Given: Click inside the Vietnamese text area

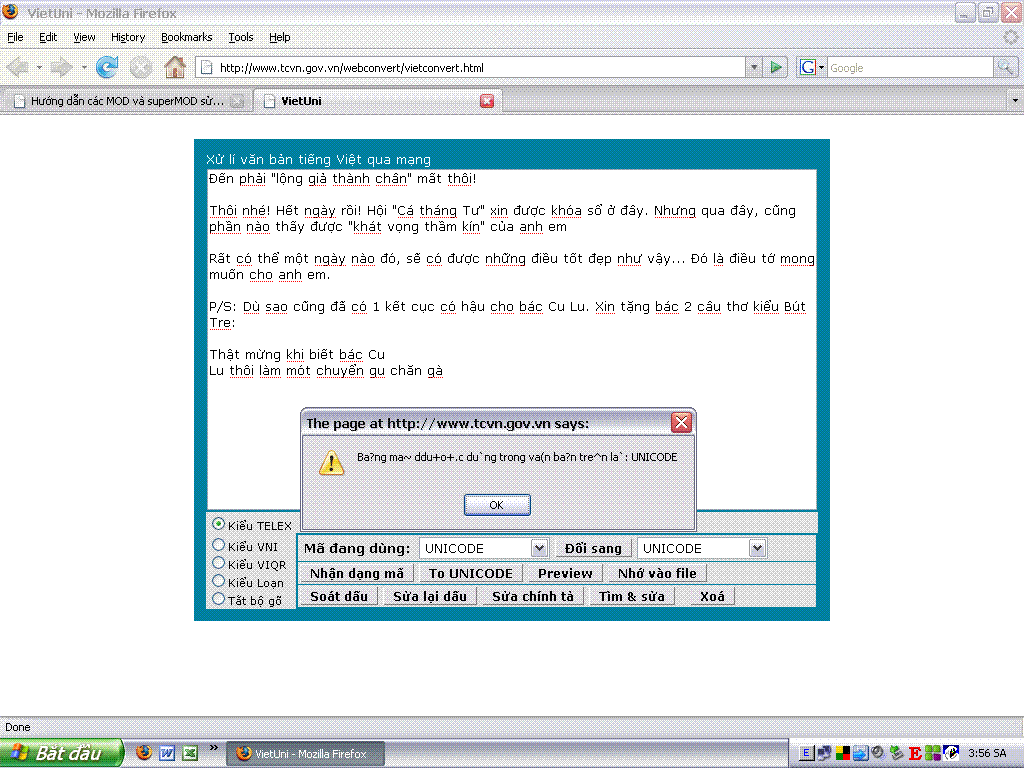Looking at the screenshot, I should click(x=512, y=340).
